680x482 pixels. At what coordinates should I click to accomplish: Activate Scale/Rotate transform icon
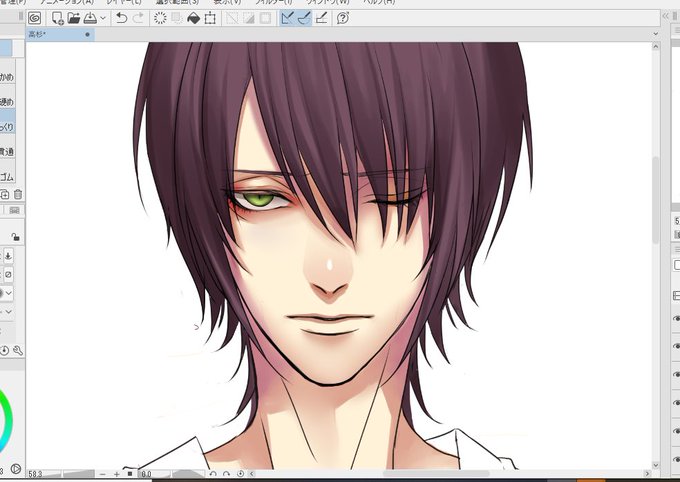pos(210,18)
